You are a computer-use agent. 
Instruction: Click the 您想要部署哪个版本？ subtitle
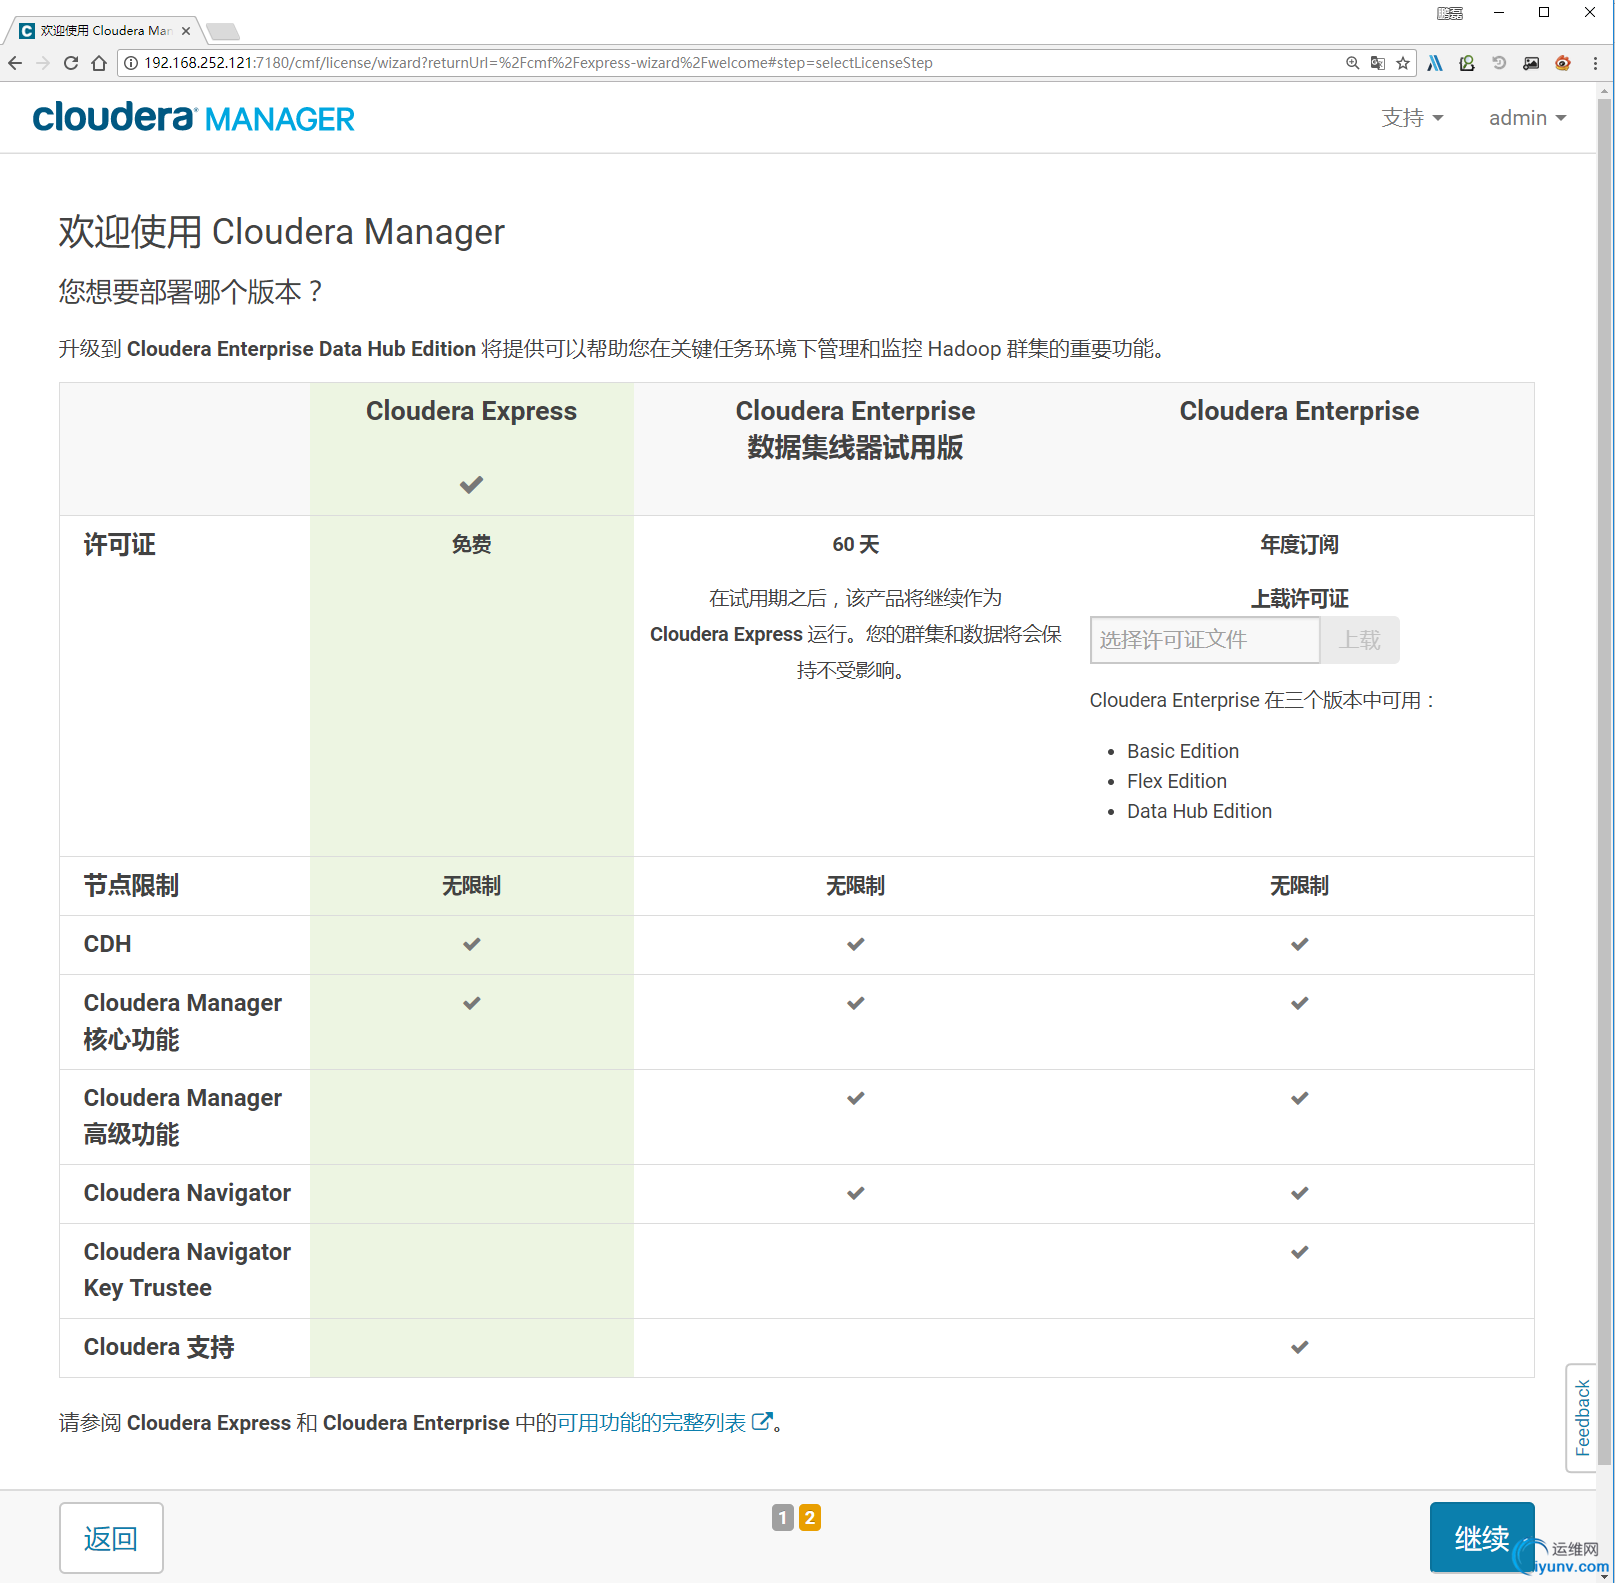(x=190, y=292)
